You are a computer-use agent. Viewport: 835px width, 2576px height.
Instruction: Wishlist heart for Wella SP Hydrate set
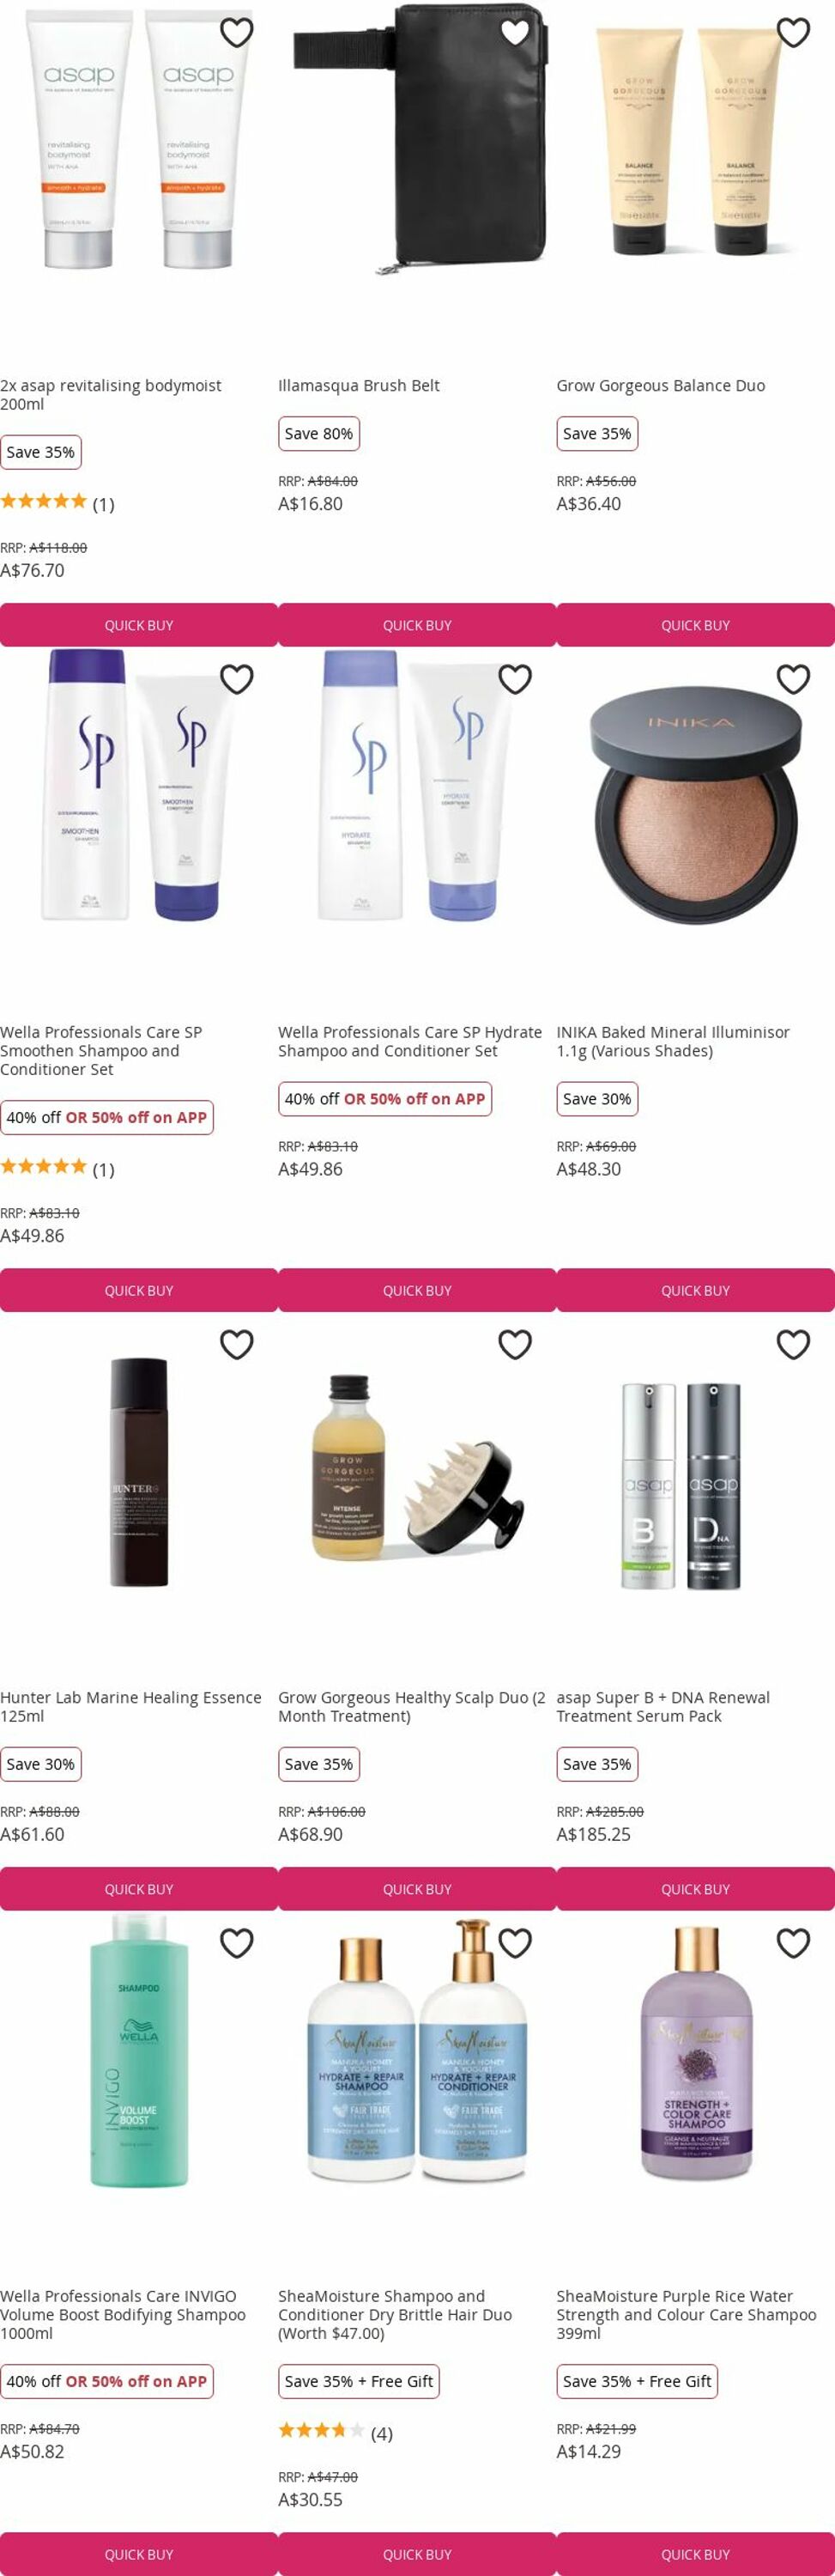click(x=515, y=679)
